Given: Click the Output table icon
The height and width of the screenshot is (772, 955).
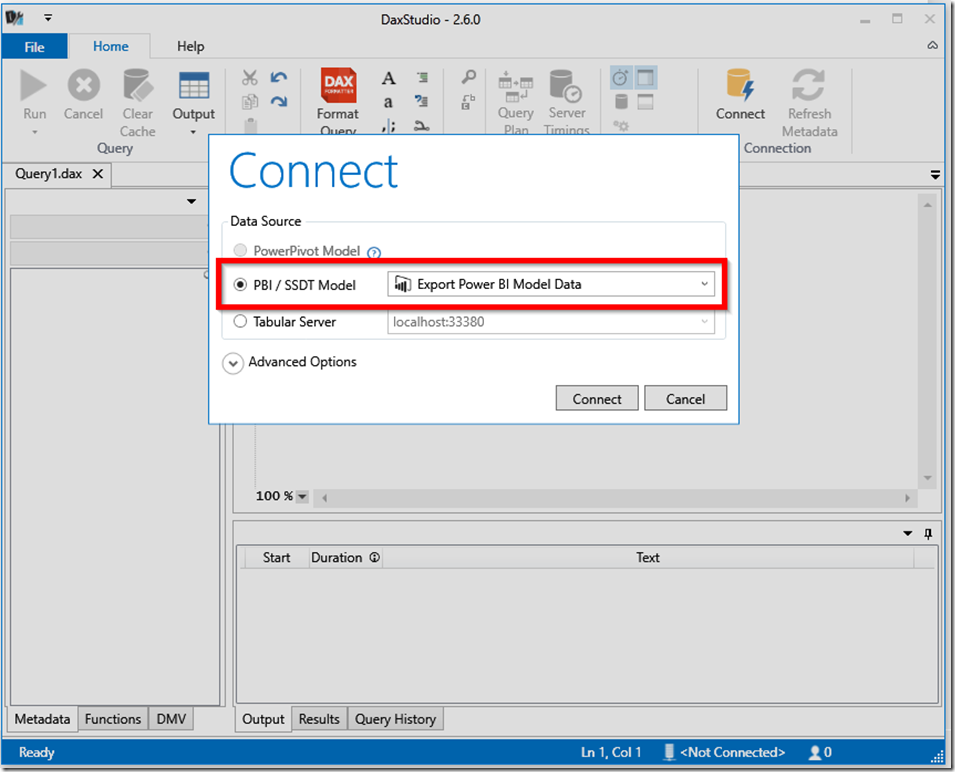Looking at the screenshot, I should [x=194, y=85].
